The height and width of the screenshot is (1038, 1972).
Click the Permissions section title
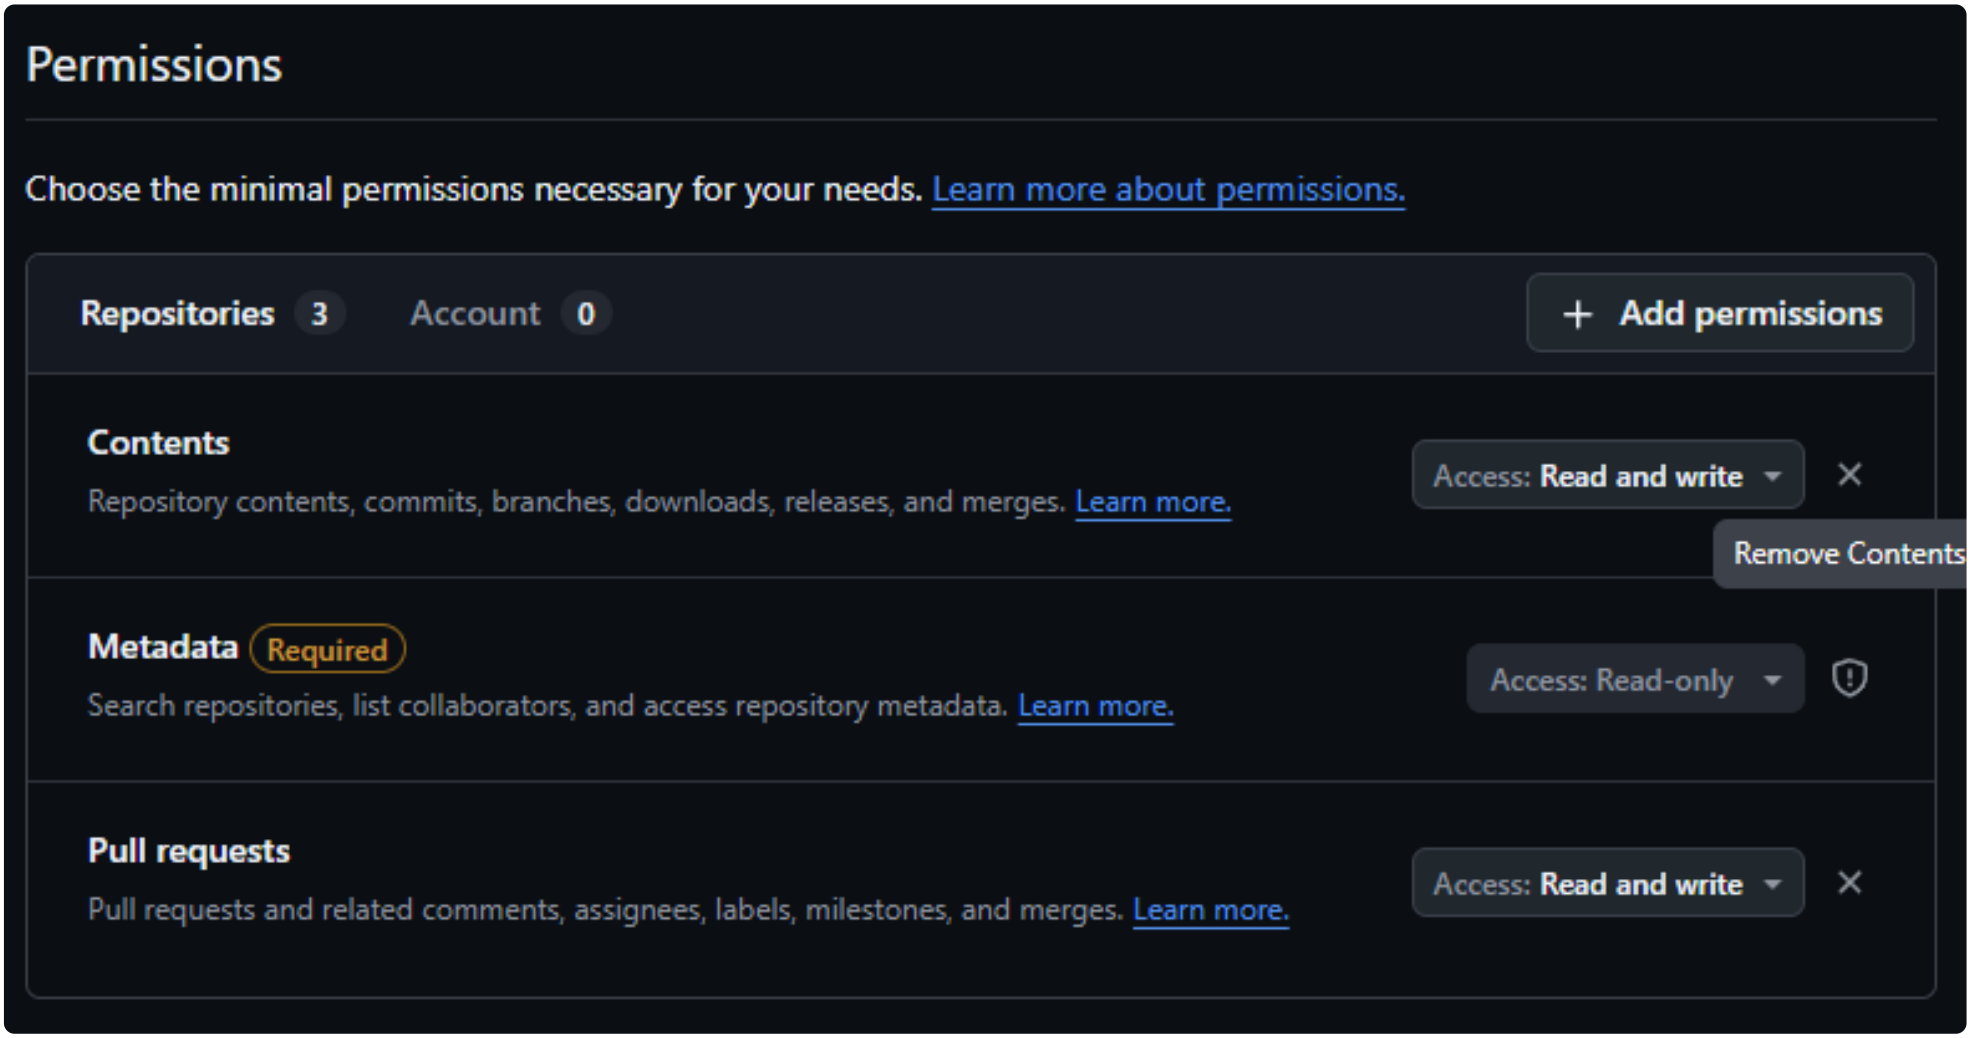tap(154, 66)
